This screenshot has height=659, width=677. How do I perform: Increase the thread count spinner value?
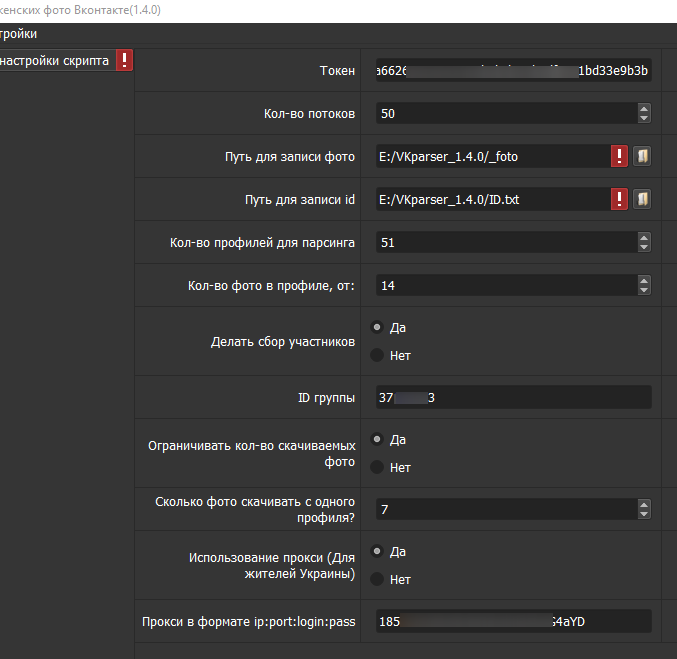(x=643, y=108)
